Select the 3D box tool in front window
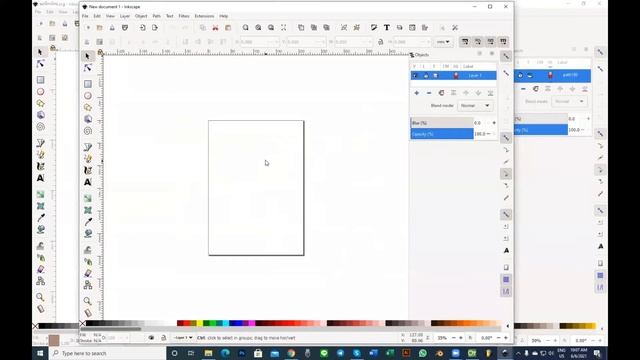Viewport: 640px width, 360px height. click(88, 119)
